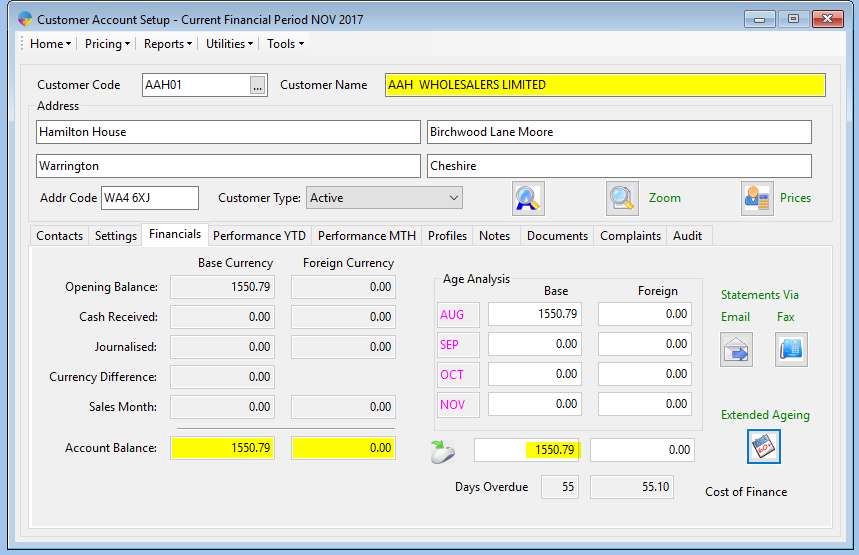Image resolution: width=859 pixels, height=555 pixels.
Task: Open the Extended Ageing calendar icon
Action: pos(764,447)
